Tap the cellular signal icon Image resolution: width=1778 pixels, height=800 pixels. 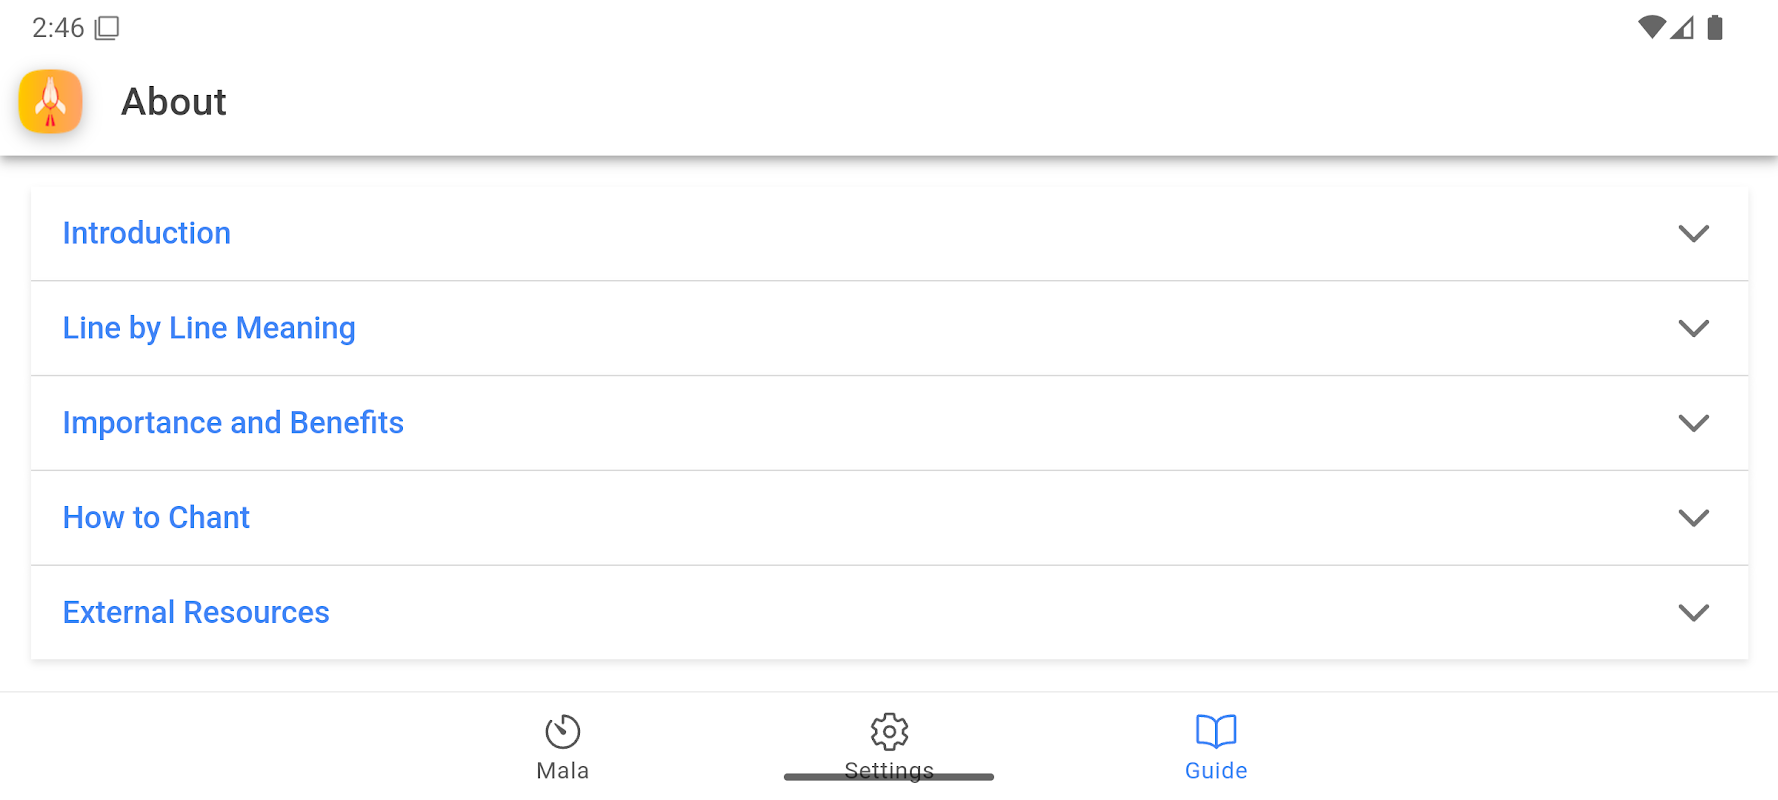point(1682,27)
